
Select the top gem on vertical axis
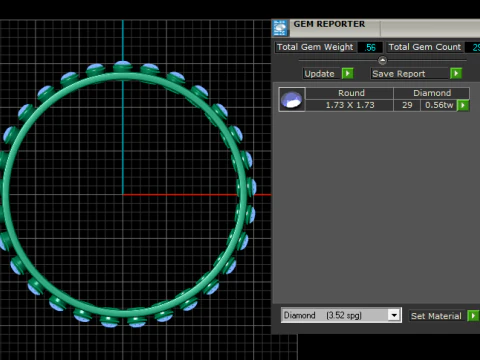(123, 65)
